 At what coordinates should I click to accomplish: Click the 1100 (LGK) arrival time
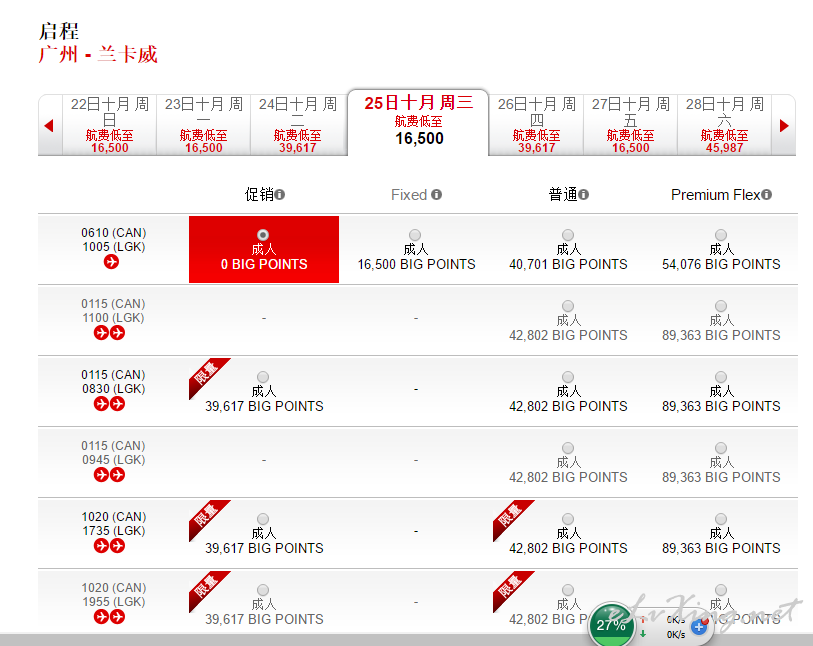[x=114, y=318]
